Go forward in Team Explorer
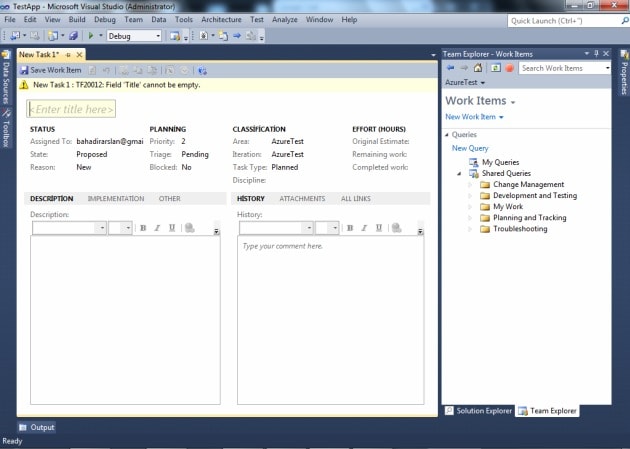Image resolution: width=630 pixels, height=449 pixels. [464, 68]
